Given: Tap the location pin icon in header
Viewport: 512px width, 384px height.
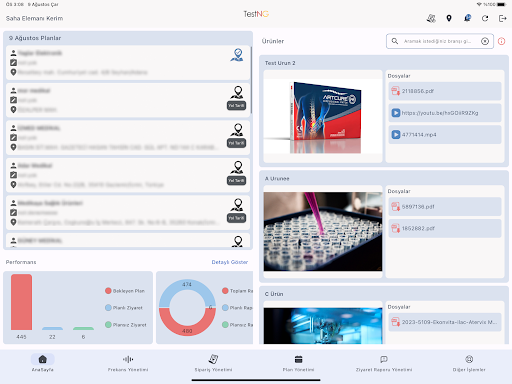Looking at the screenshot, I should point(449,18).
